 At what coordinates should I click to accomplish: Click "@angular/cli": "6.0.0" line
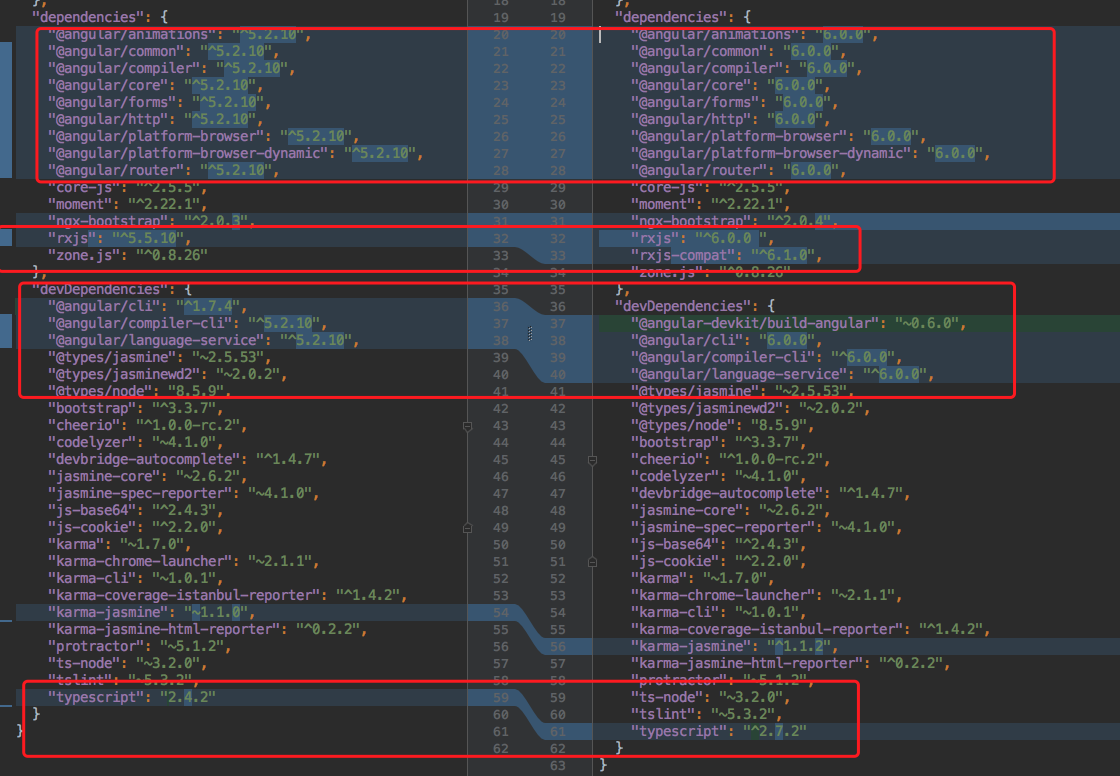tap(726, 341)
